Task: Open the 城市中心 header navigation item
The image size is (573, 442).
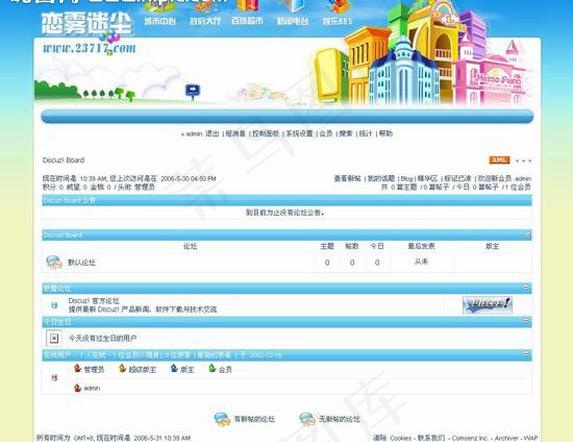Action: 160,21
